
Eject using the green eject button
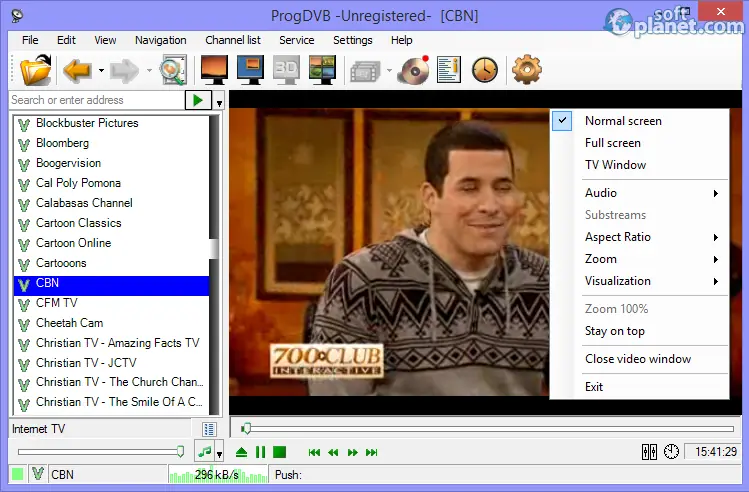coord(241,452)
